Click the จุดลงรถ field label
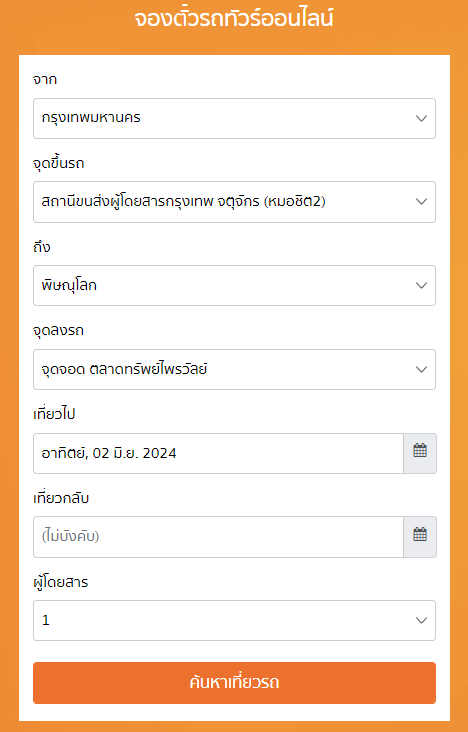Viewport: 468px width, 732px height. tap(58, 331)
